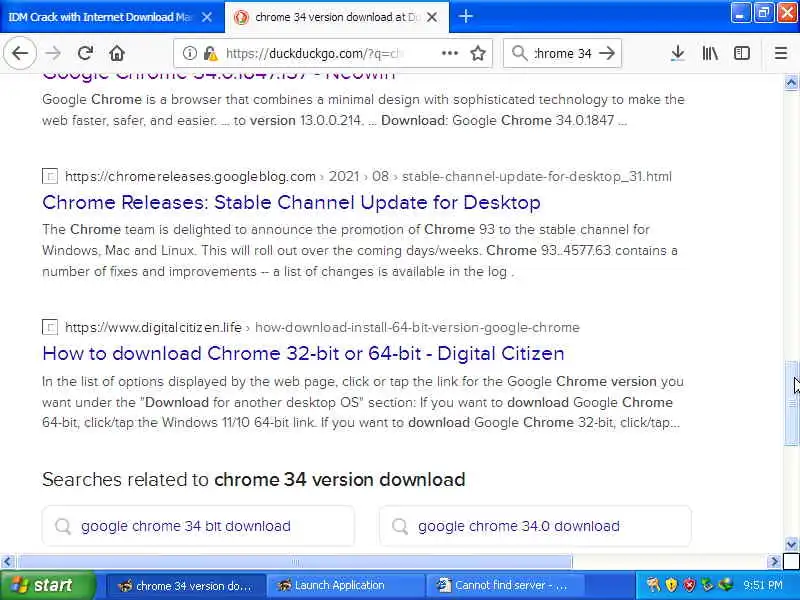Go back to the previous page
Image resolution: width=800 pixels, height=600 pixels.
20,53
